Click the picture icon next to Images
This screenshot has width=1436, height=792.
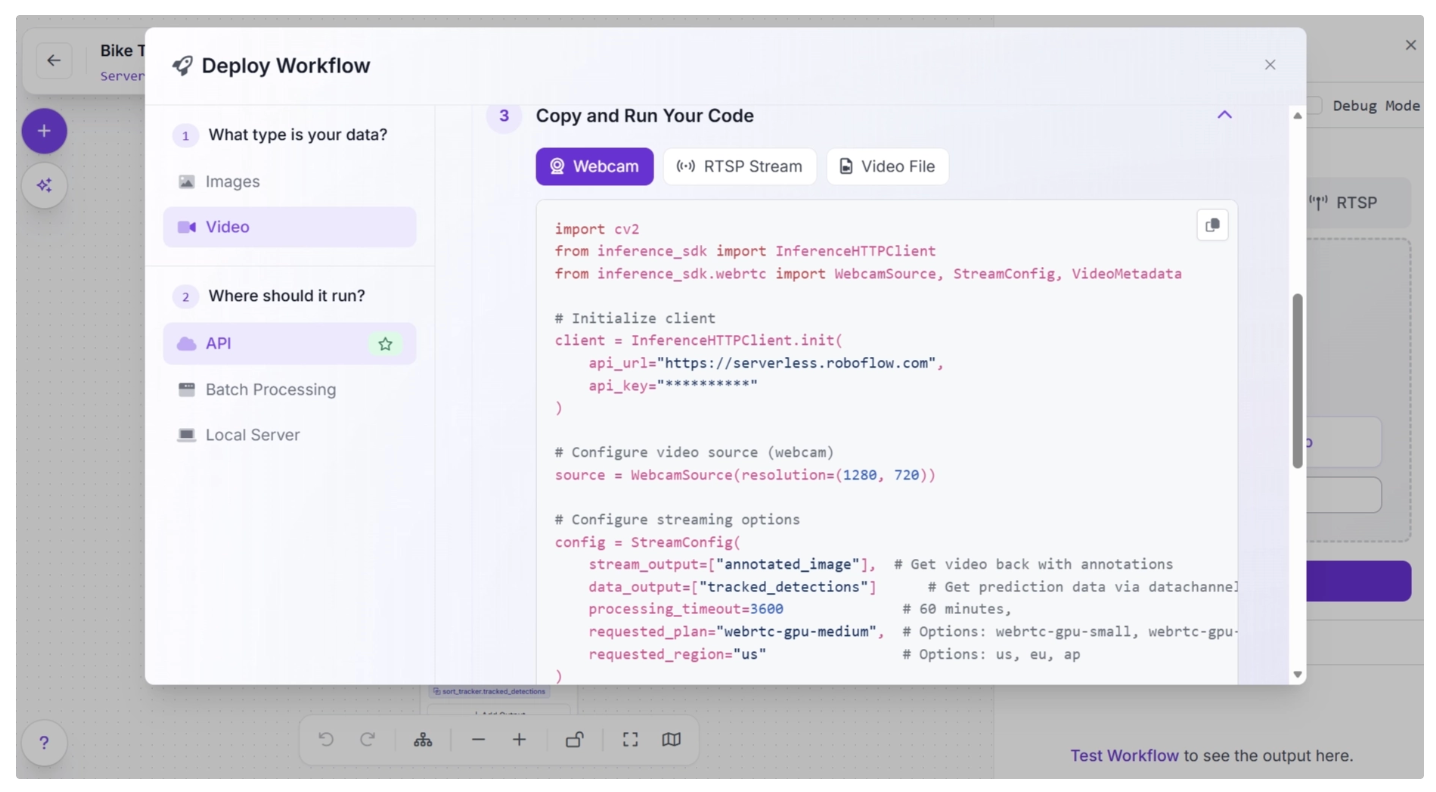click(187, 182)
